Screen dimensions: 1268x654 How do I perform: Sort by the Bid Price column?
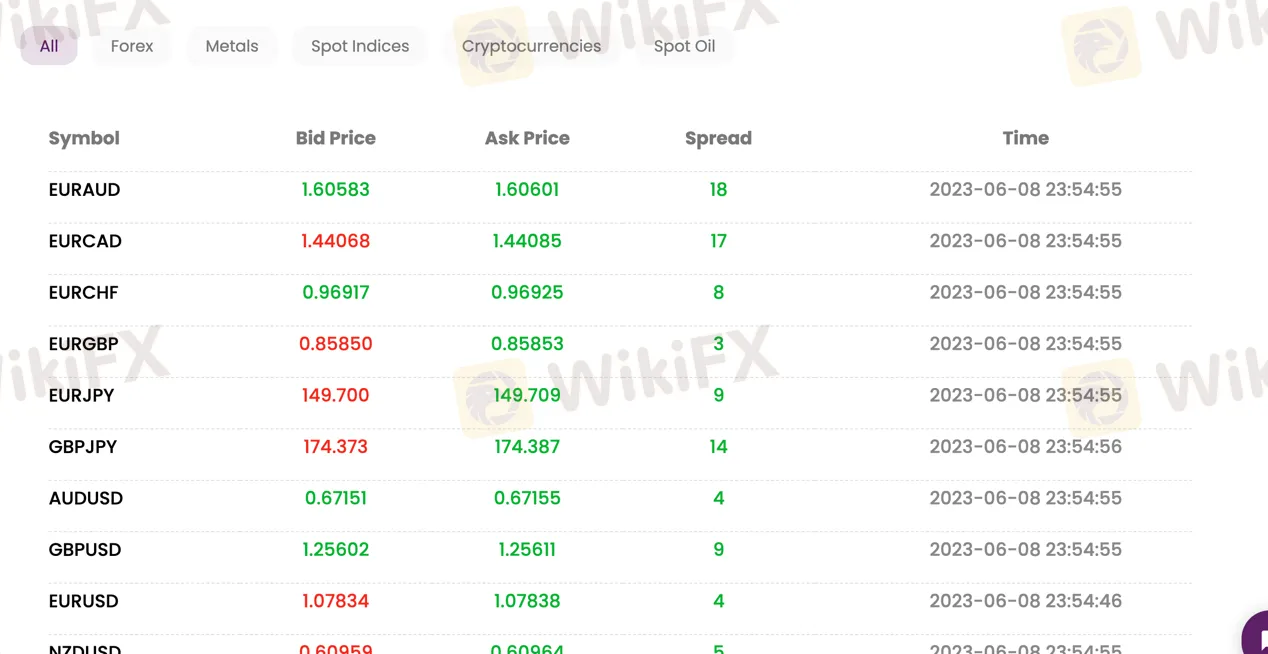tap(335, 138)
